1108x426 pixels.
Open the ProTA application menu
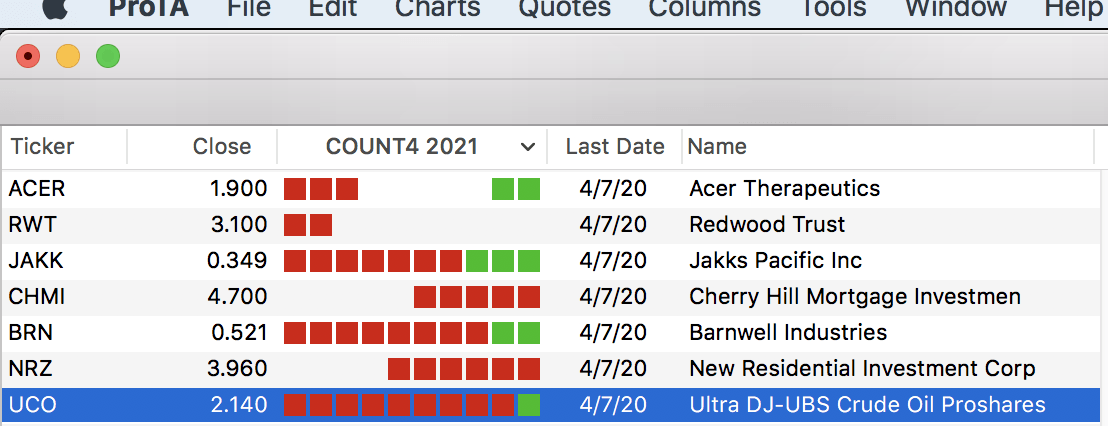coord(148,7)
